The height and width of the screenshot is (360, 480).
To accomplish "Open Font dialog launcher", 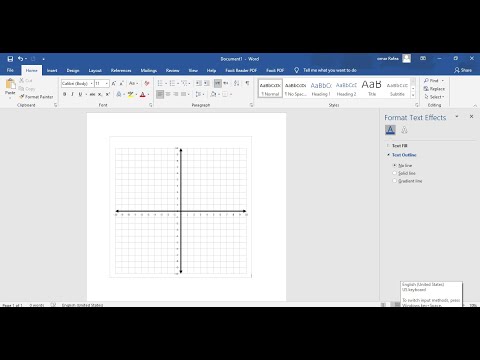I will click(150, 105).
